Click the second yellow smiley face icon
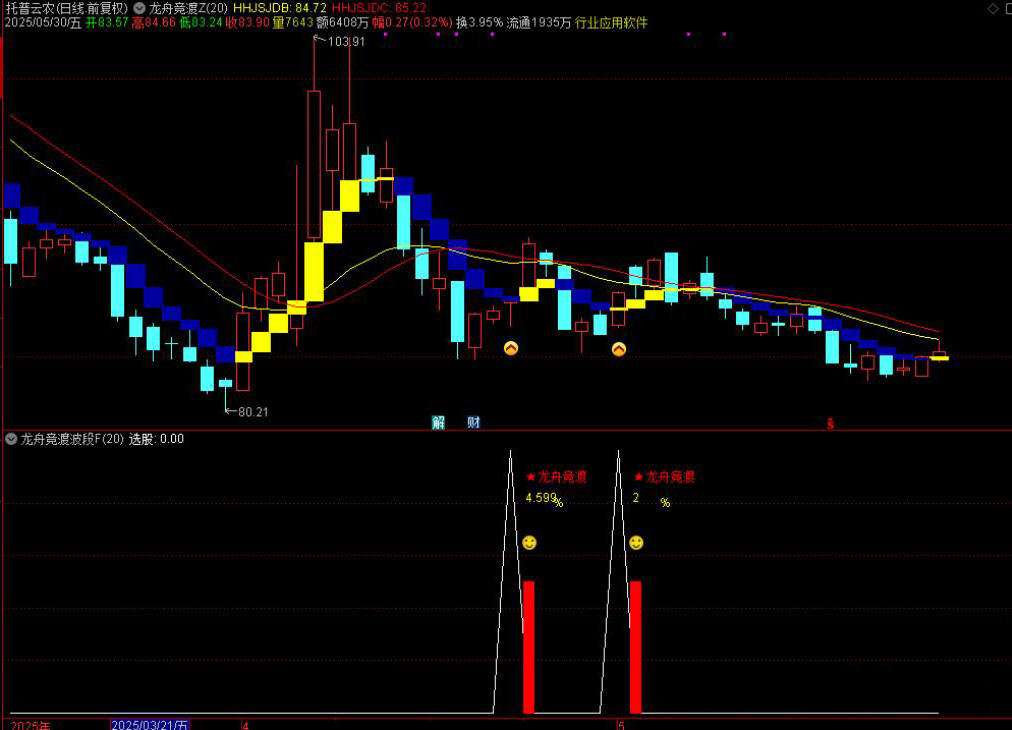The height and width of the screenshot is (730, 1012). [636, 543]
